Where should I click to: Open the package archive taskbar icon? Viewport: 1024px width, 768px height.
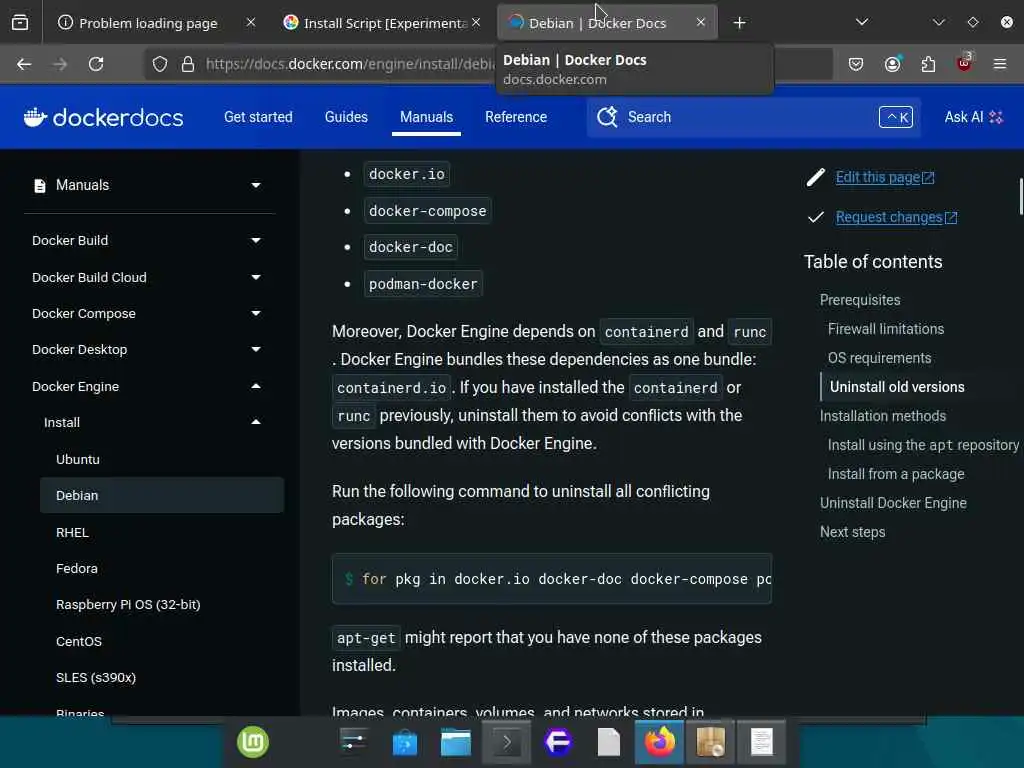coord(711,743)
